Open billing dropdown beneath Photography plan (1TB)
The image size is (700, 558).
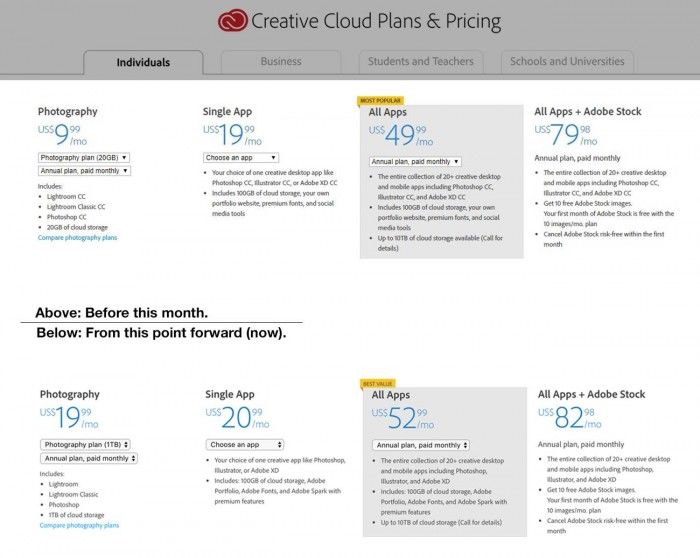click(x=88, y=458)
